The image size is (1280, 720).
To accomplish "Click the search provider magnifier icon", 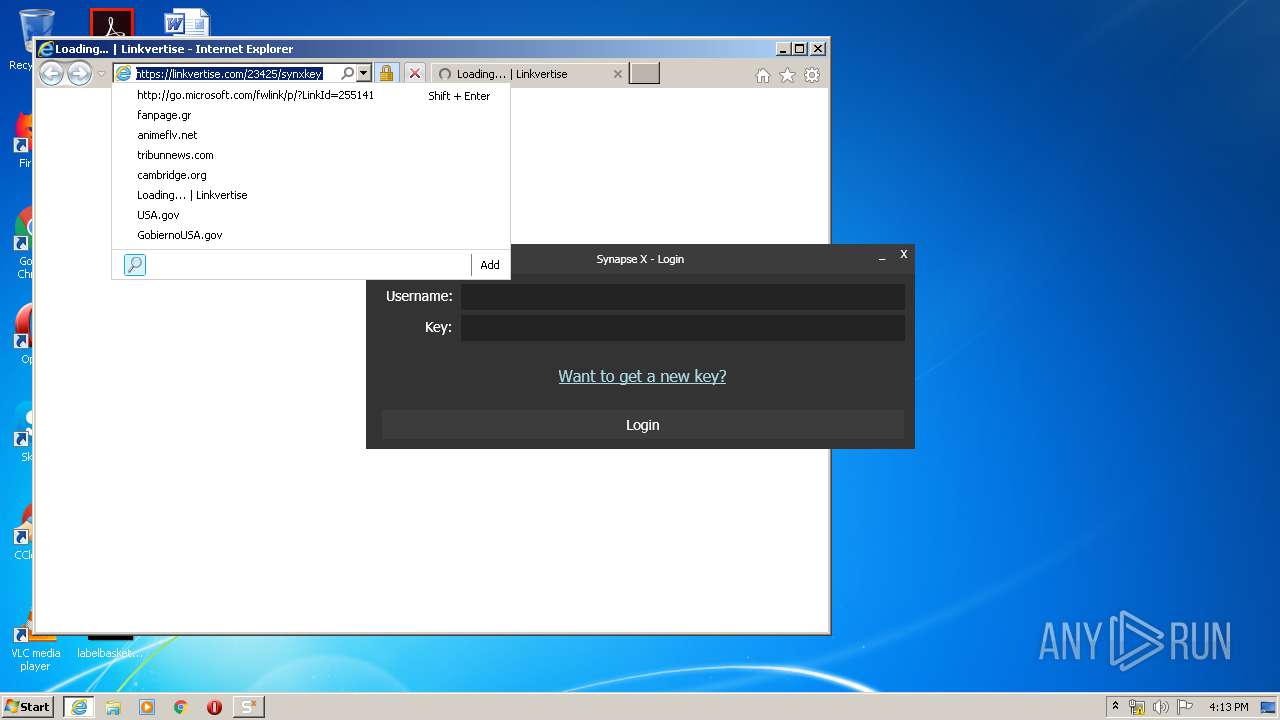I will click(x=135, y=264).
